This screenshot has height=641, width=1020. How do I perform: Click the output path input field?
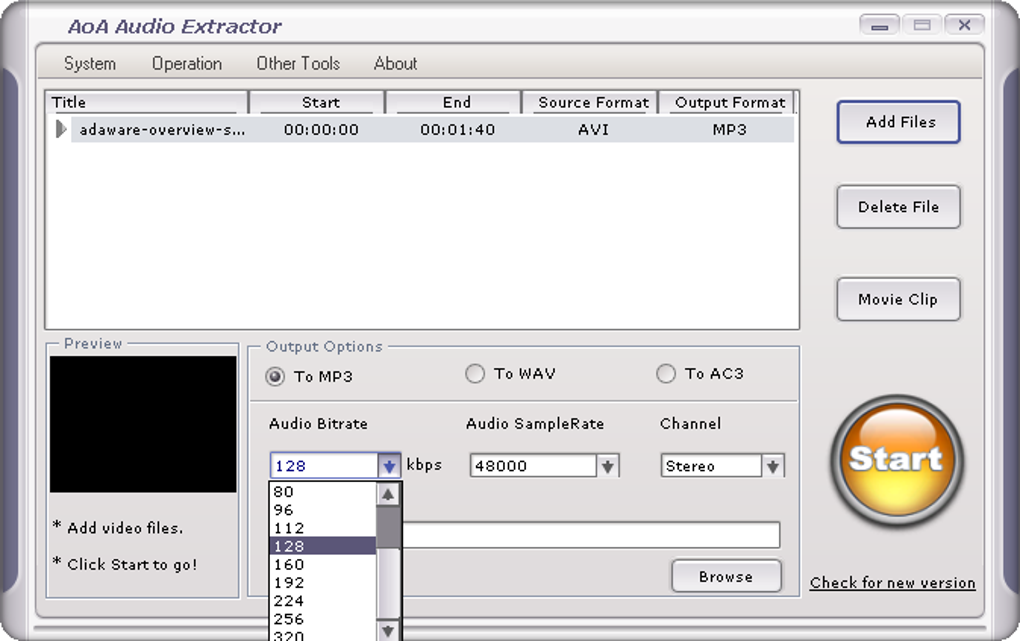point(590,535)
